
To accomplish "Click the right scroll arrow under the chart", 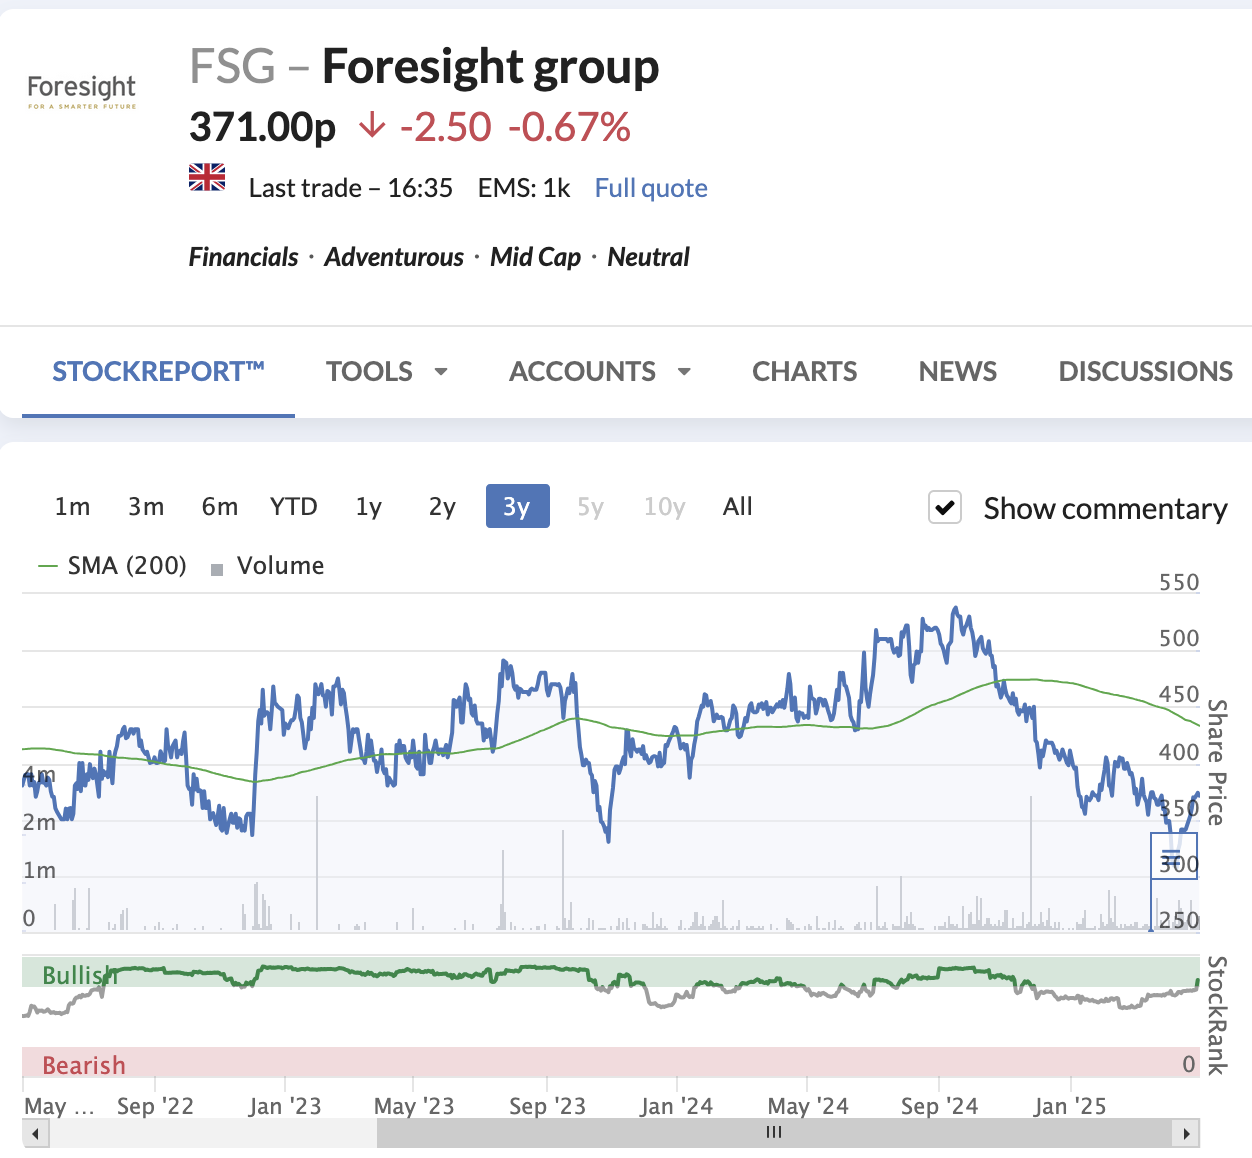I will click(x=1186, y=1133).
